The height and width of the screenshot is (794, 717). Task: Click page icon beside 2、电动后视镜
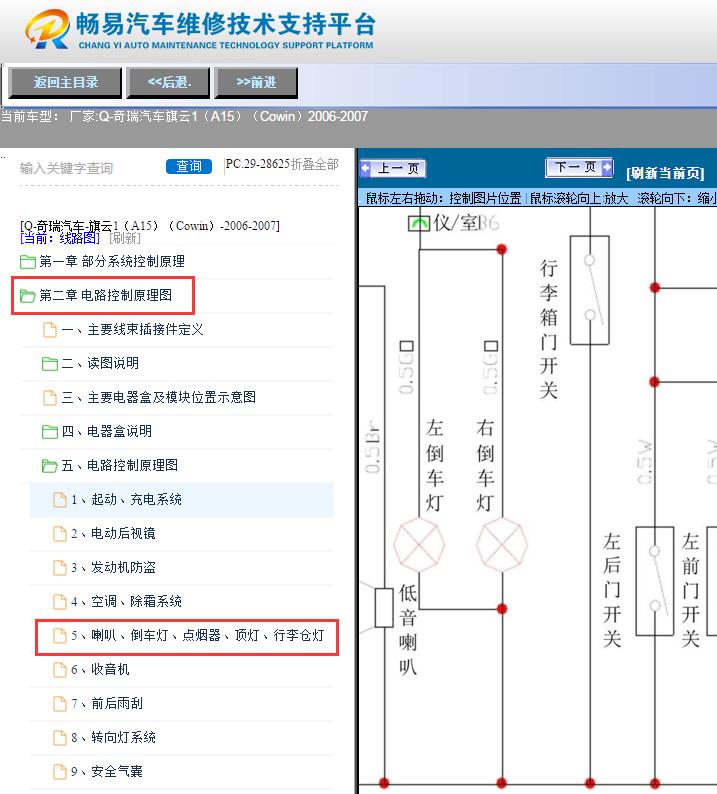pos(60,534)
